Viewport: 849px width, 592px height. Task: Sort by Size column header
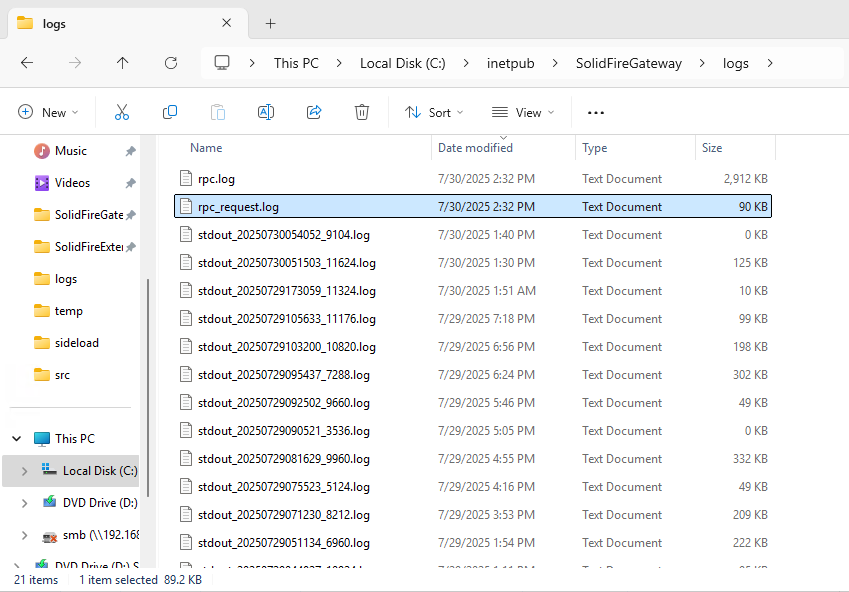tap(712, 147)
